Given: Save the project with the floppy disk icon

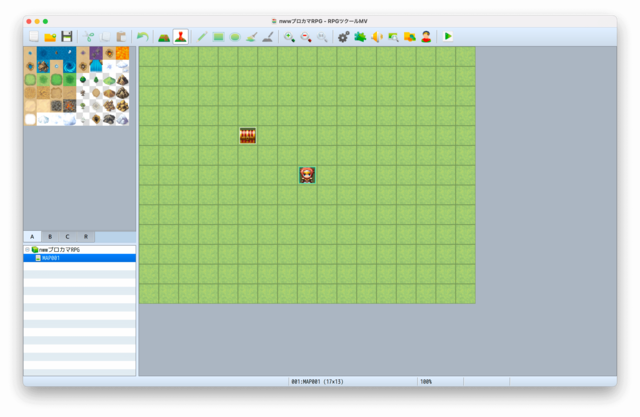Looking at the screenshot, I should click(x=67, y=37).
